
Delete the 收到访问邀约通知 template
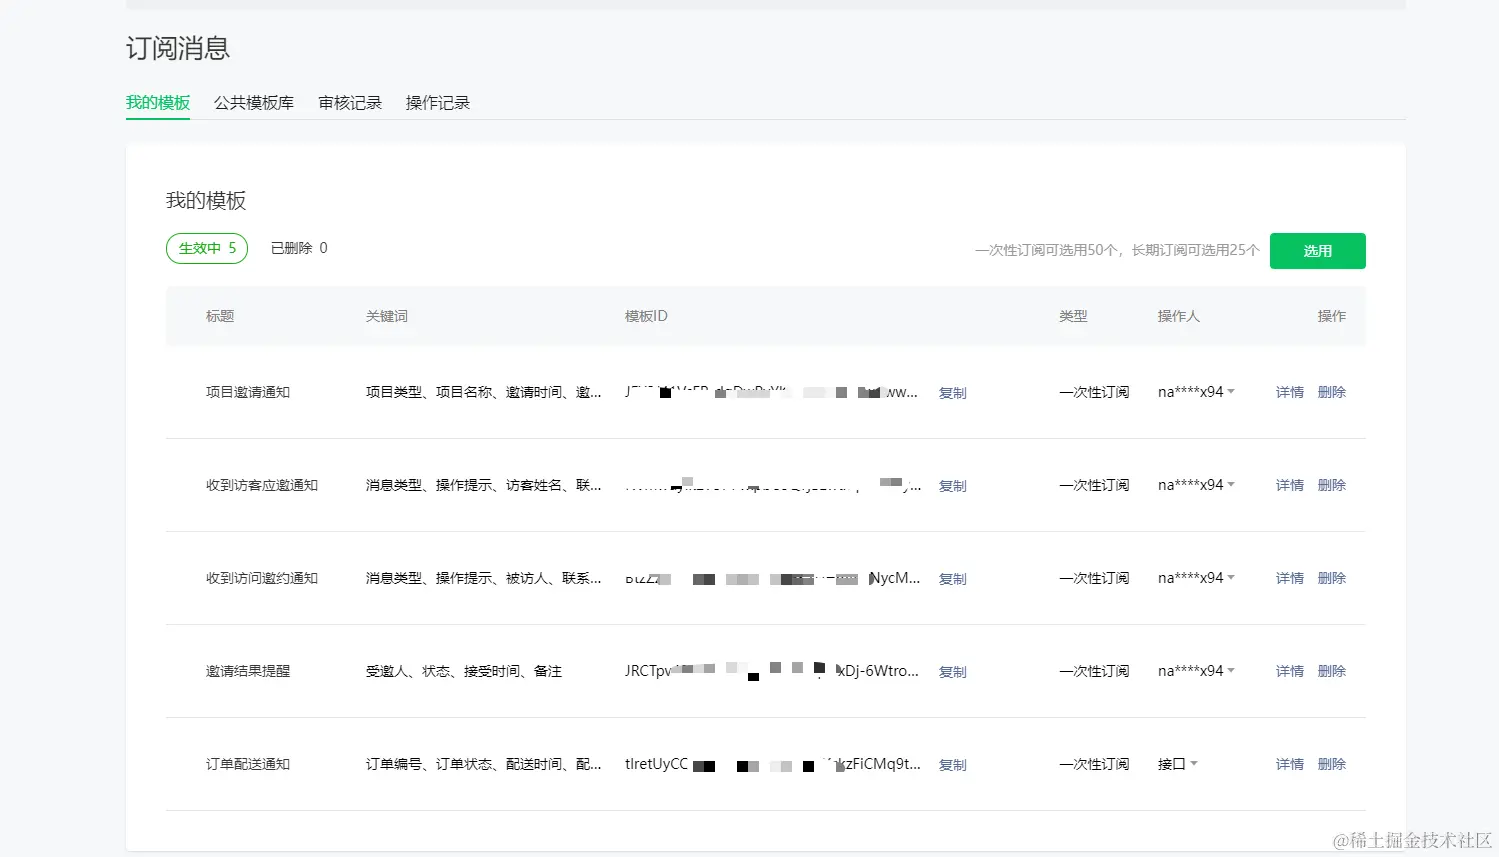[x=1332, y=578]
